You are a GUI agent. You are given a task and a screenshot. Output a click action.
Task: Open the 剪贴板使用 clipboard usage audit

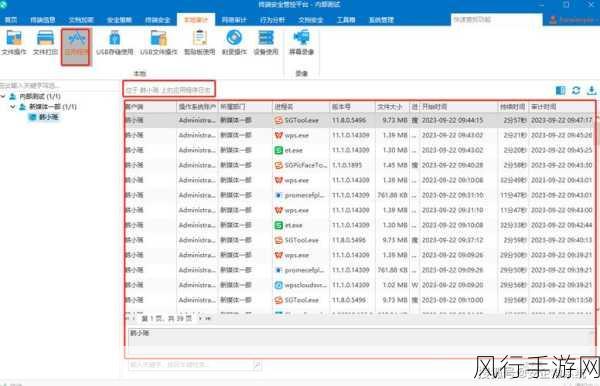pyautogui.click(x=199, y=42)
